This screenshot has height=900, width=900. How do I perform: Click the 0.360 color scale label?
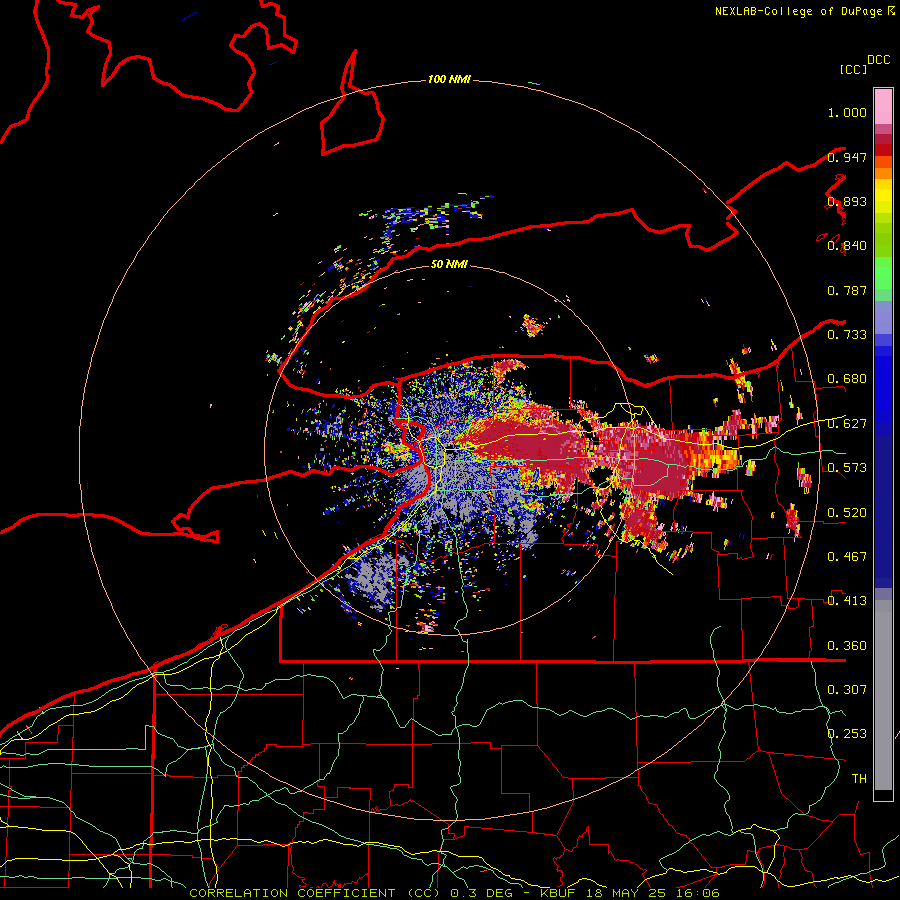coord(847,645)
